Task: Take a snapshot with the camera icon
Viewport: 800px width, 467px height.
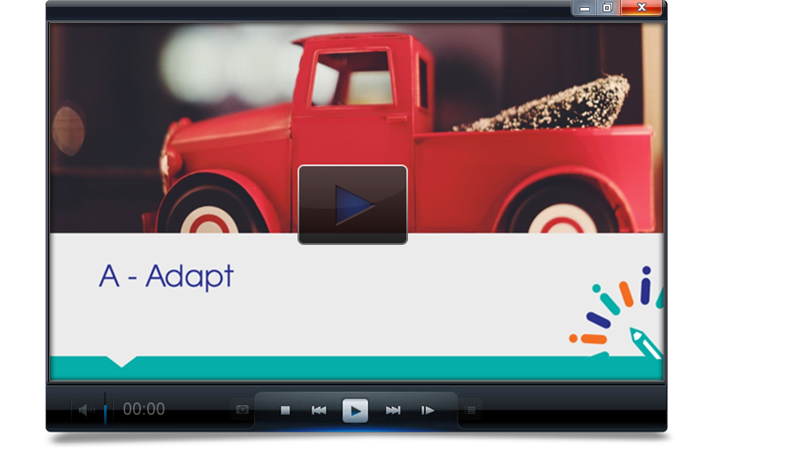Action: tap(242, 409)
